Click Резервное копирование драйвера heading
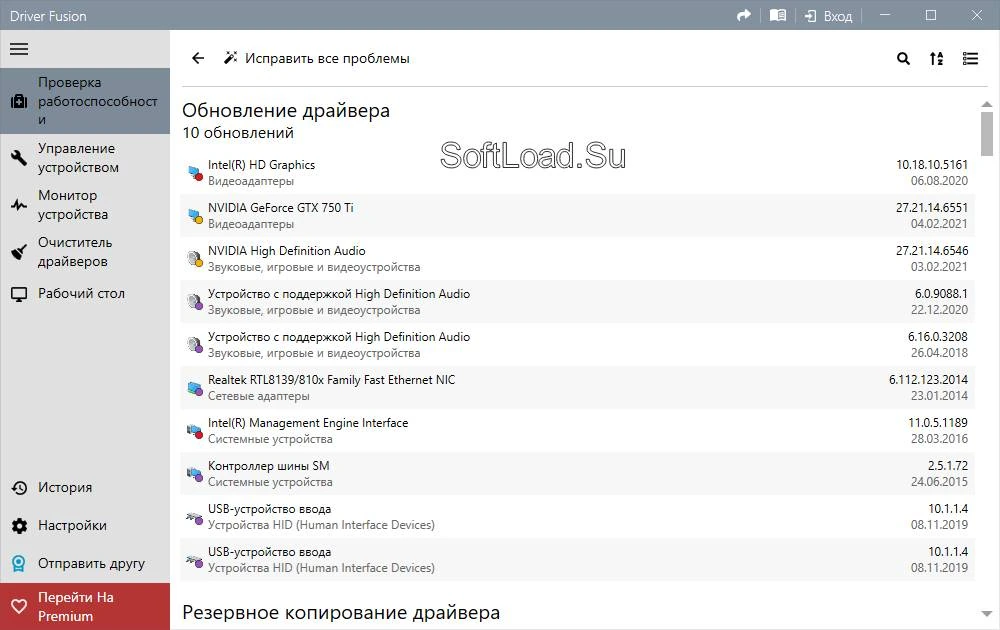Viewport: 1000px width, 630px height. (341, 613)
